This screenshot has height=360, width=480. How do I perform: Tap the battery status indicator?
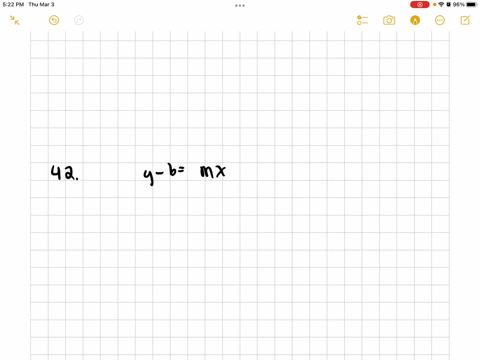(x=472, y=5)
